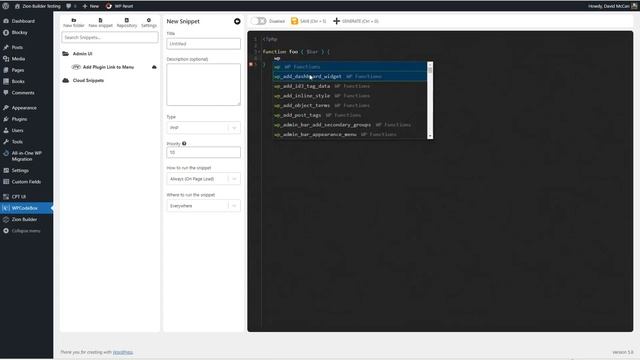Open Posts menu item
The width and height of the screenshot is (640, 360).
[x=17, y=47]
